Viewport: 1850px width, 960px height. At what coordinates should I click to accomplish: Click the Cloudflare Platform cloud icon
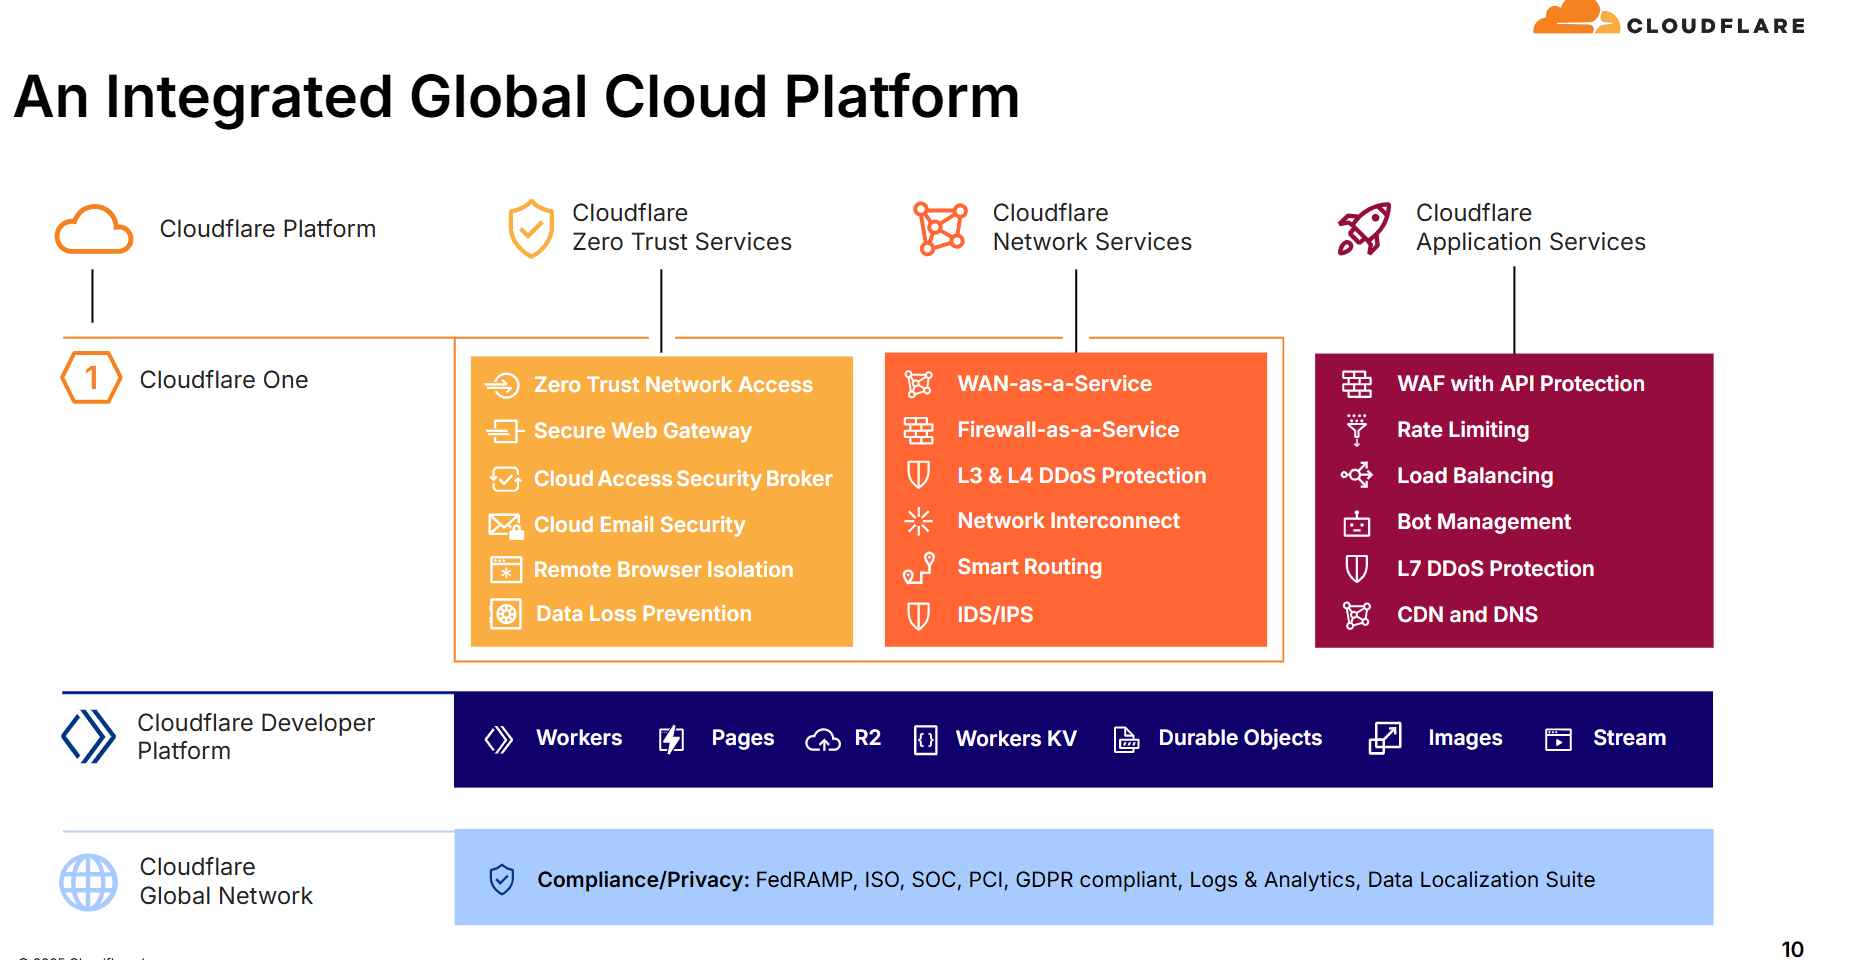pos(94,230)
